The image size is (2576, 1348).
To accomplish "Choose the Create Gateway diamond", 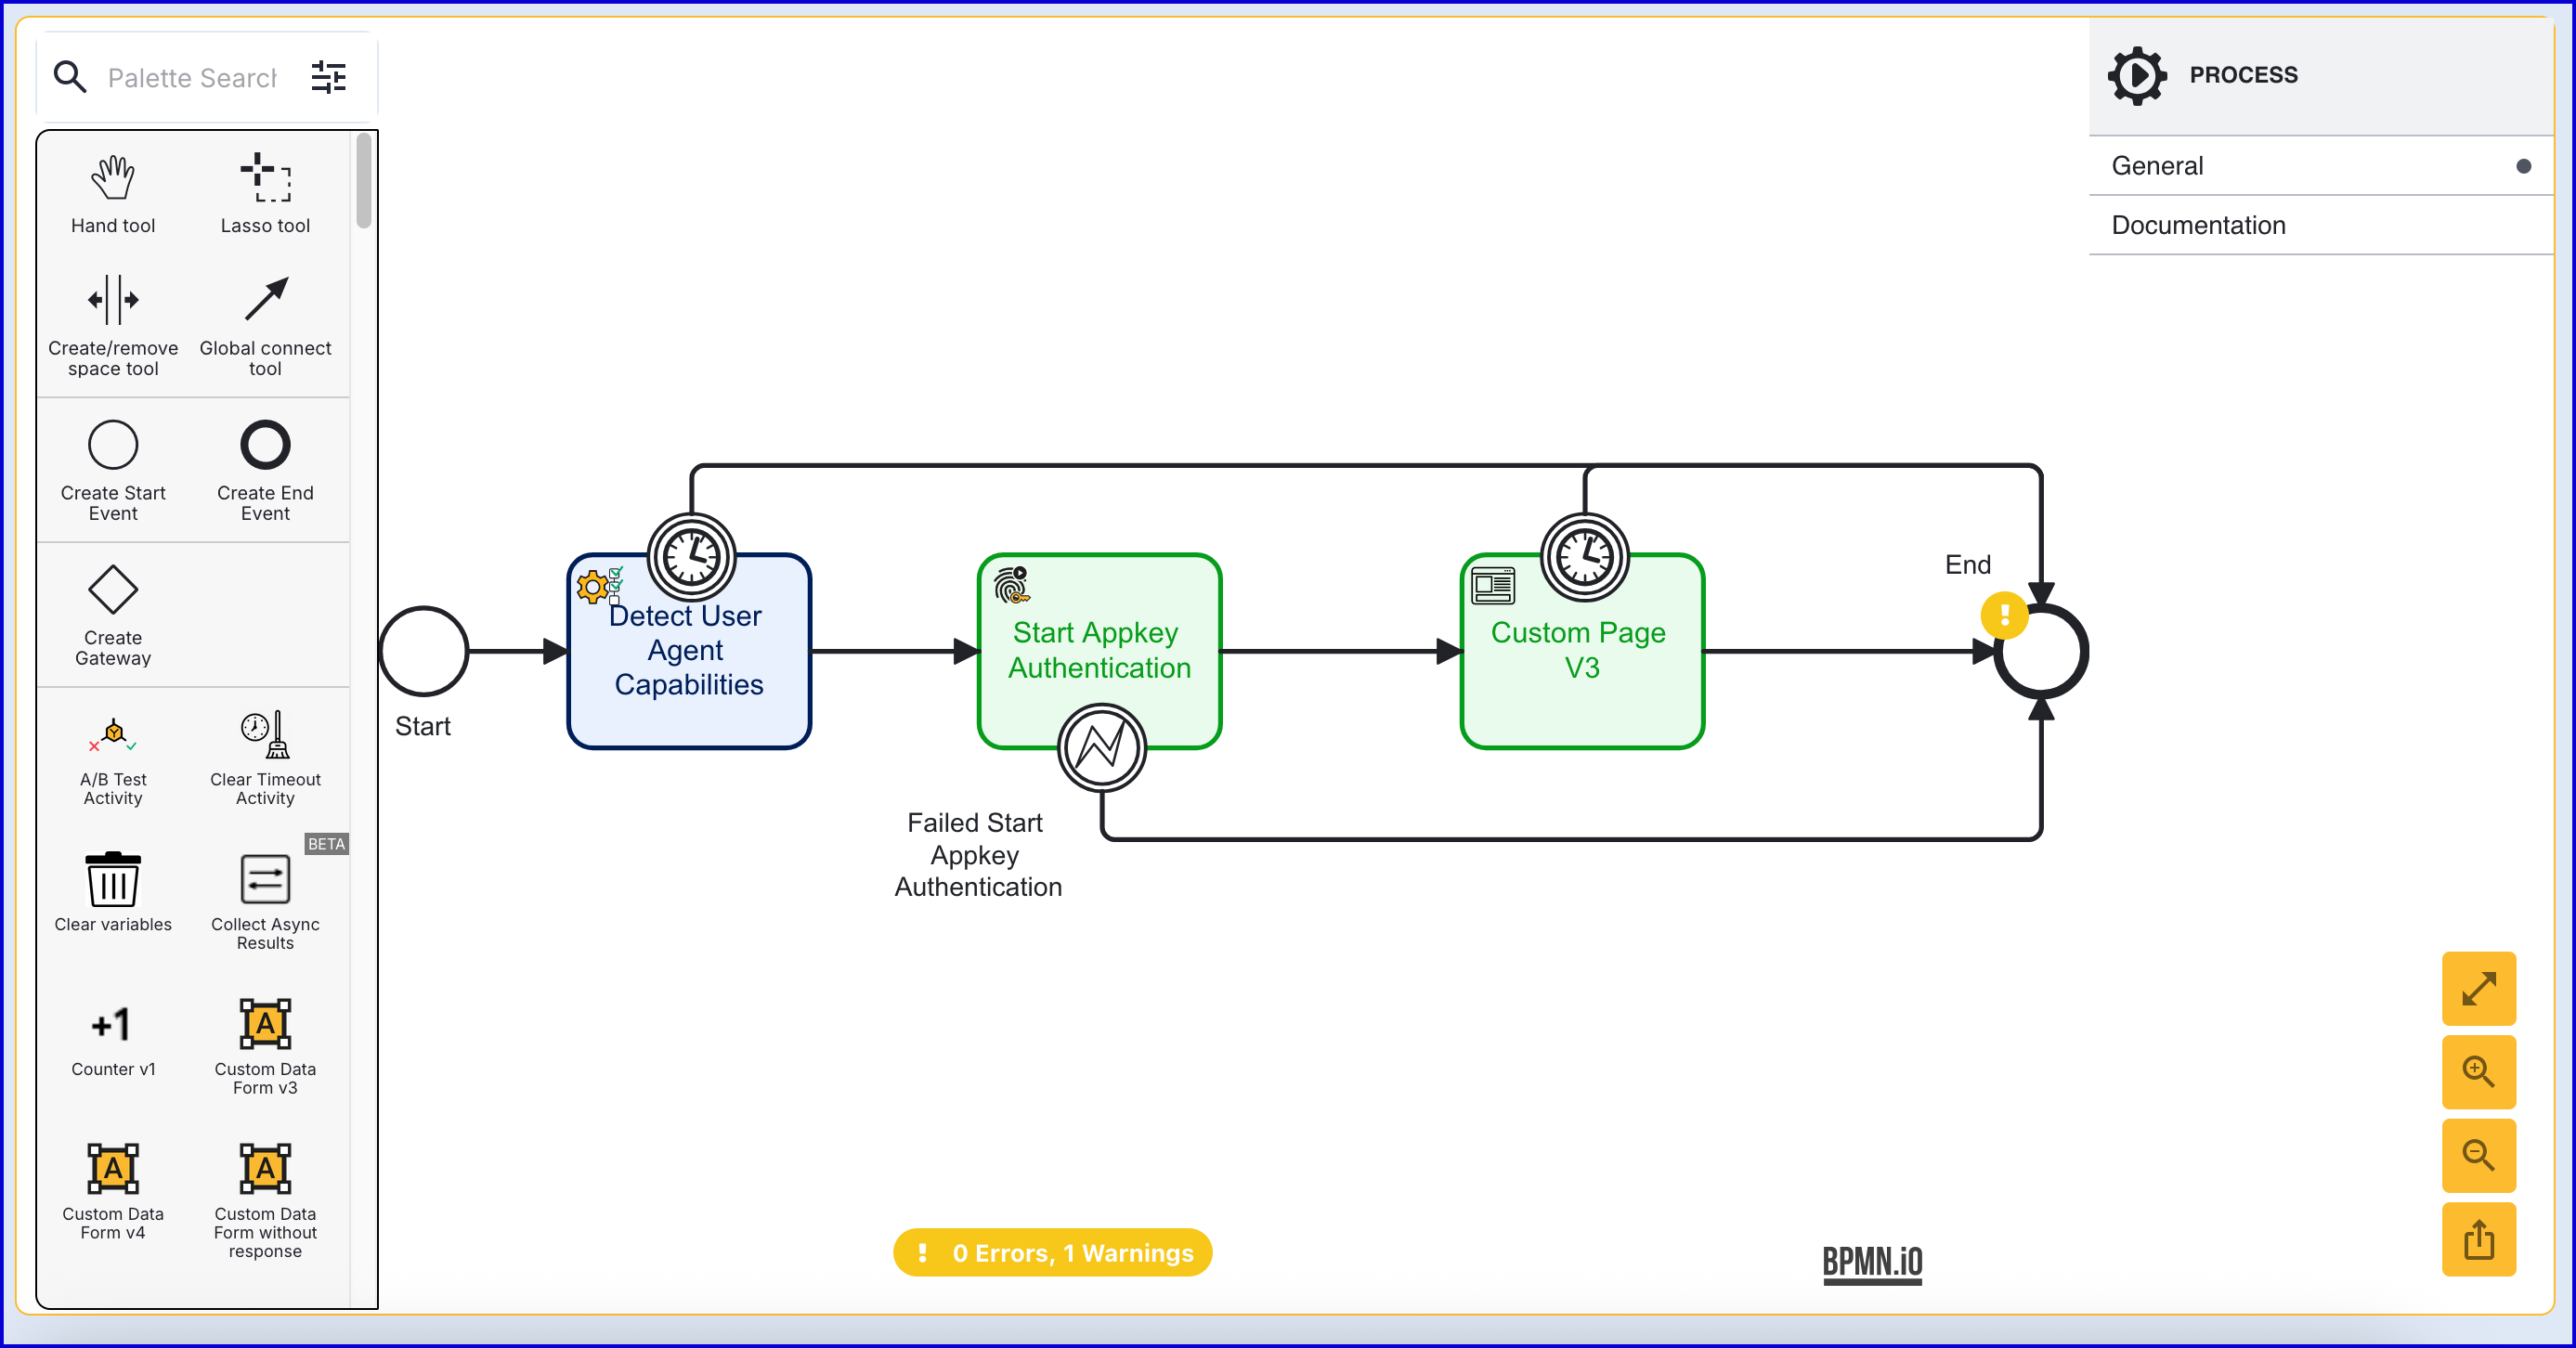I will 113,590.
